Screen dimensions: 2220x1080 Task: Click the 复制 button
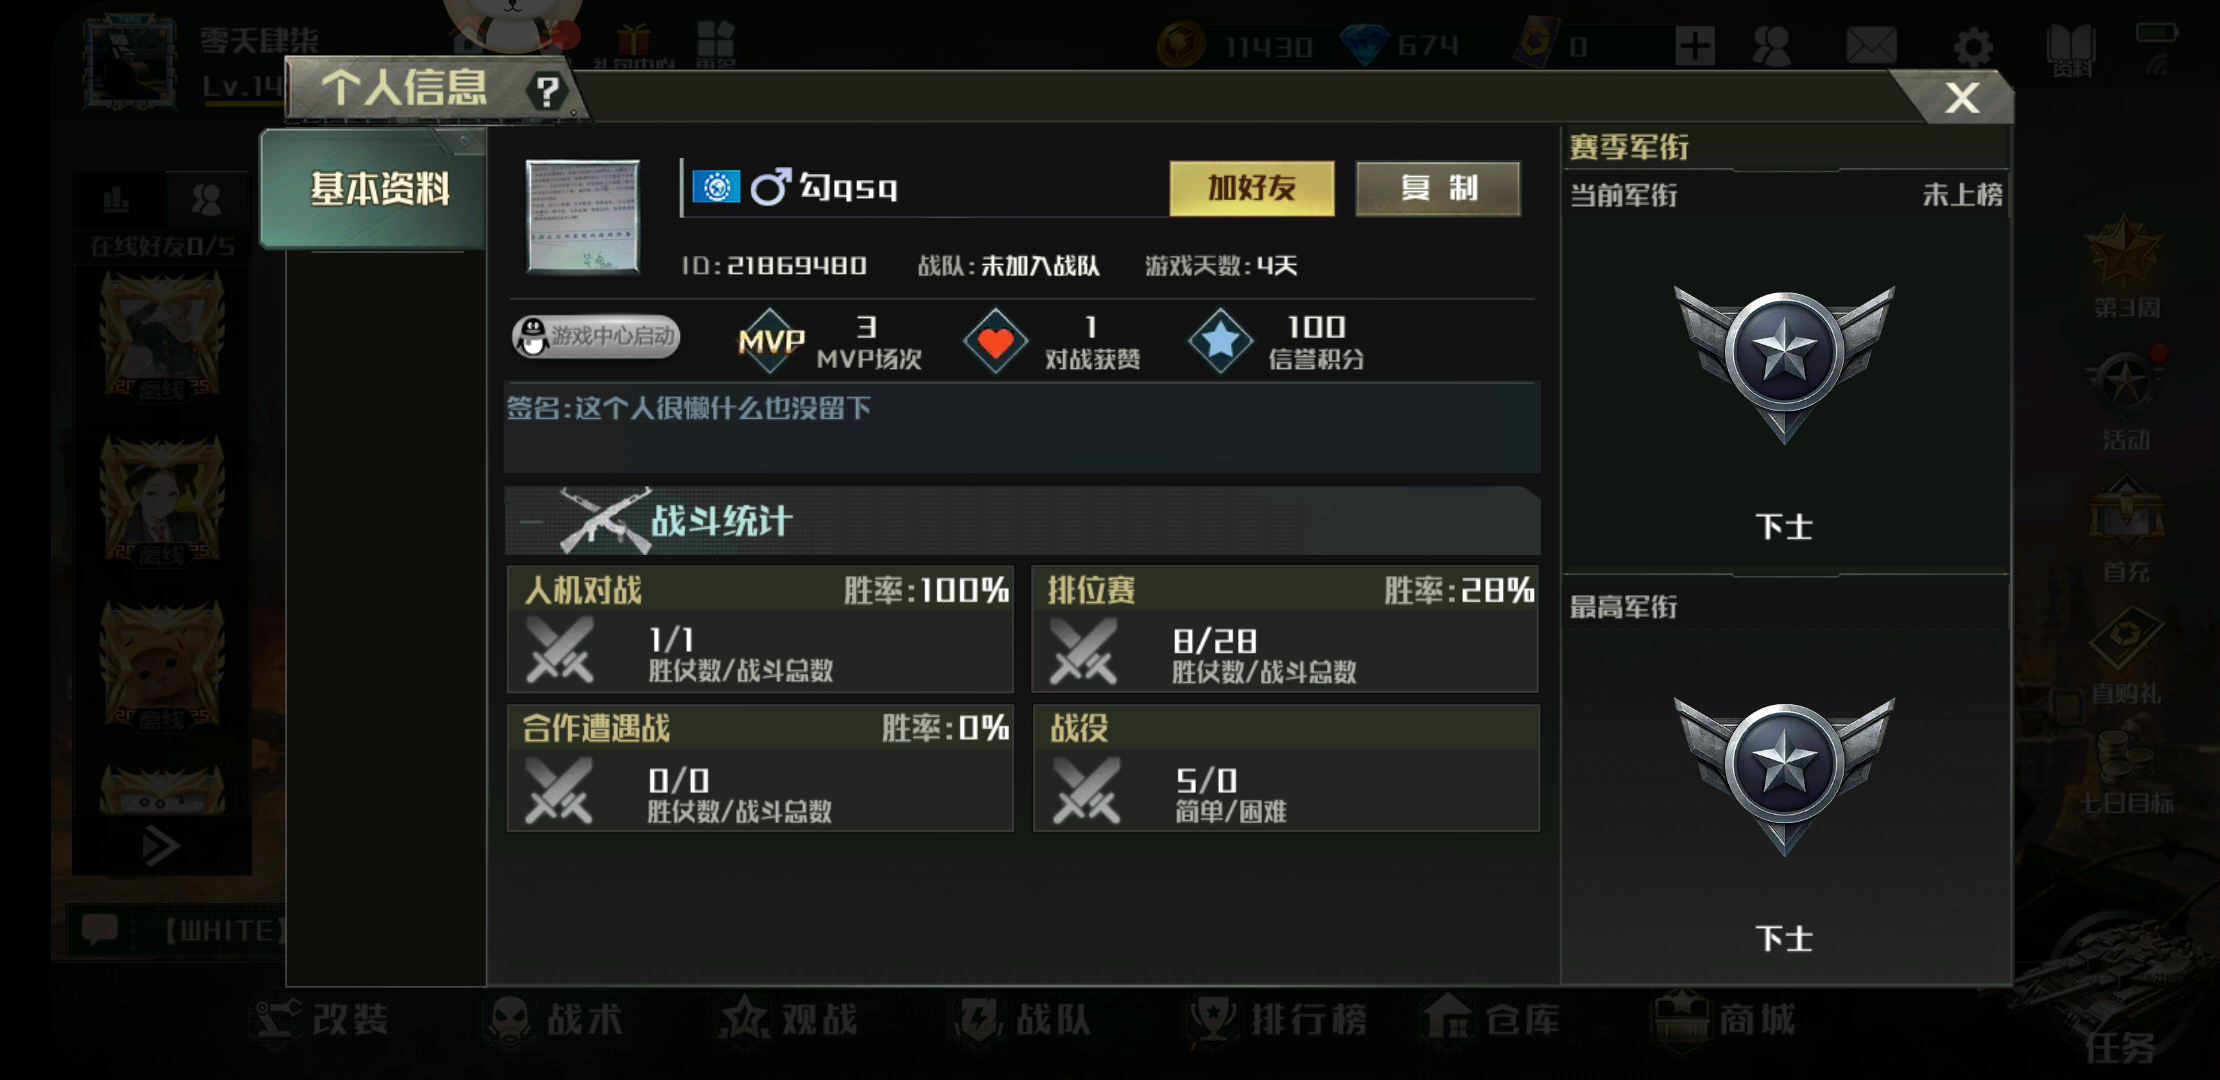click(x=1438, y=188)
